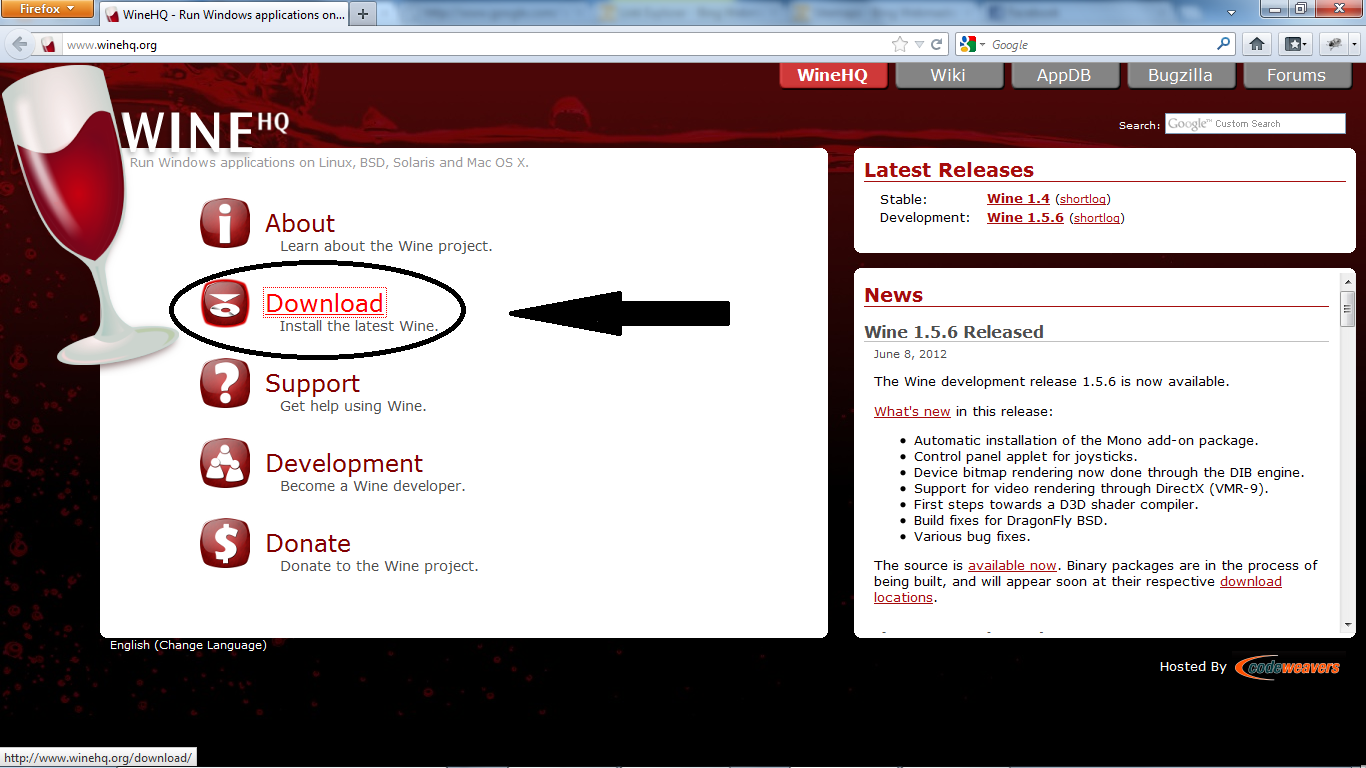Click the News heading
This screenshot has width=1366, height=768.
click(x=894, y=295)
